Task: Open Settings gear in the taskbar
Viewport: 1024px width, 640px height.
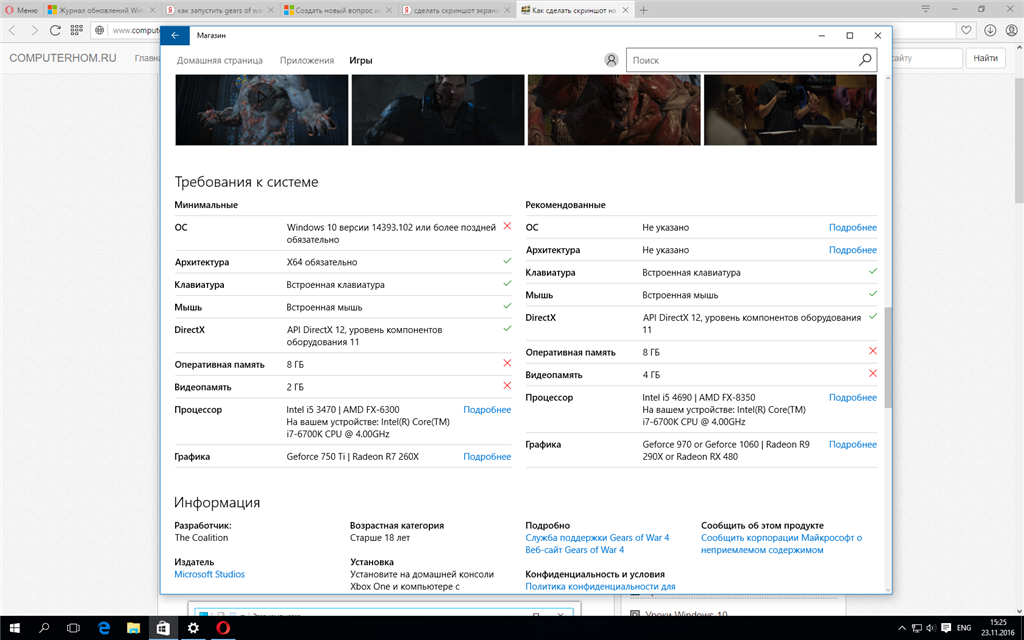Action: coord(193,628)
